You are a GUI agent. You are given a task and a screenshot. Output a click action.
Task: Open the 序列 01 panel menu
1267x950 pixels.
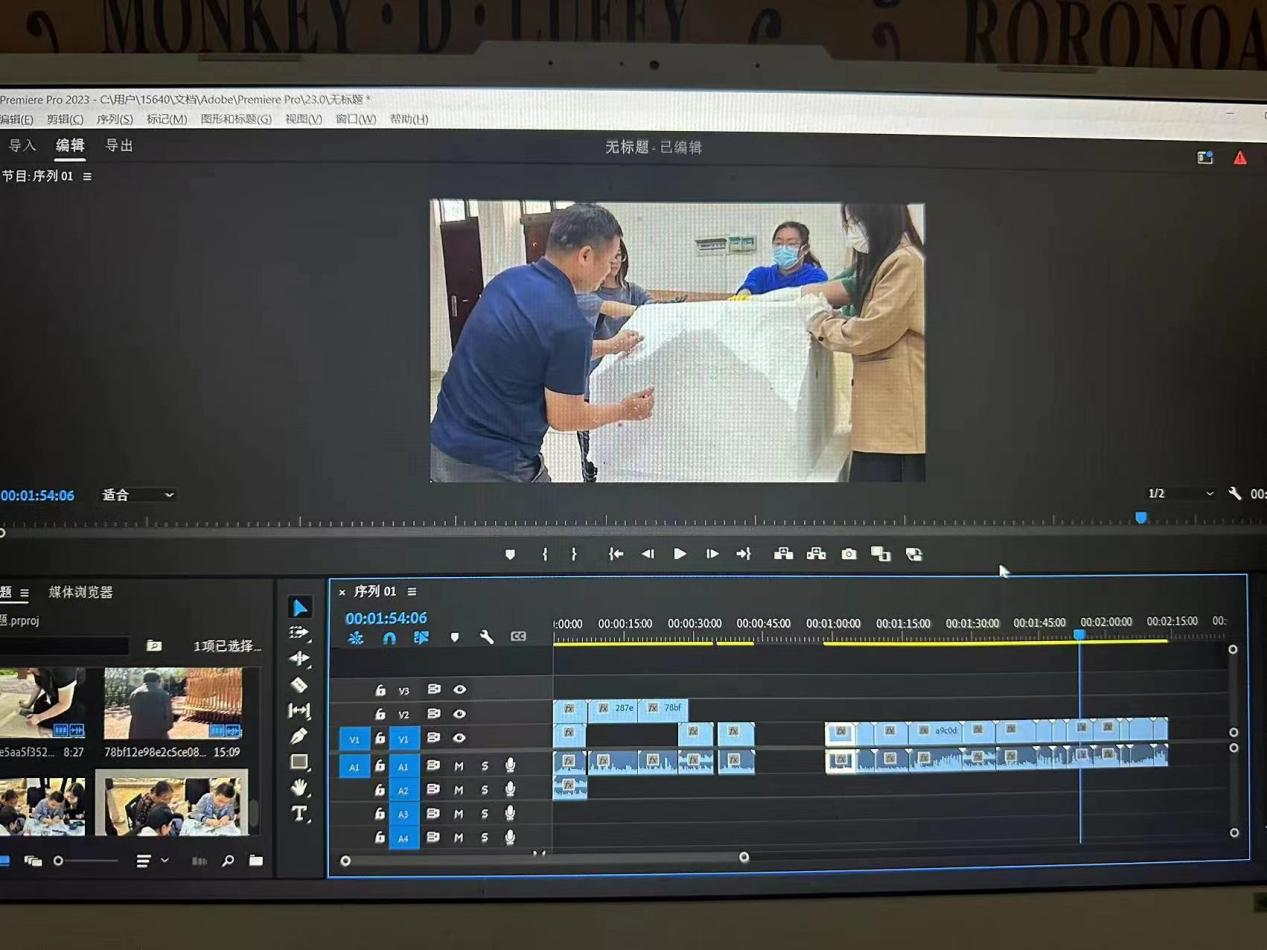[412, 592]
